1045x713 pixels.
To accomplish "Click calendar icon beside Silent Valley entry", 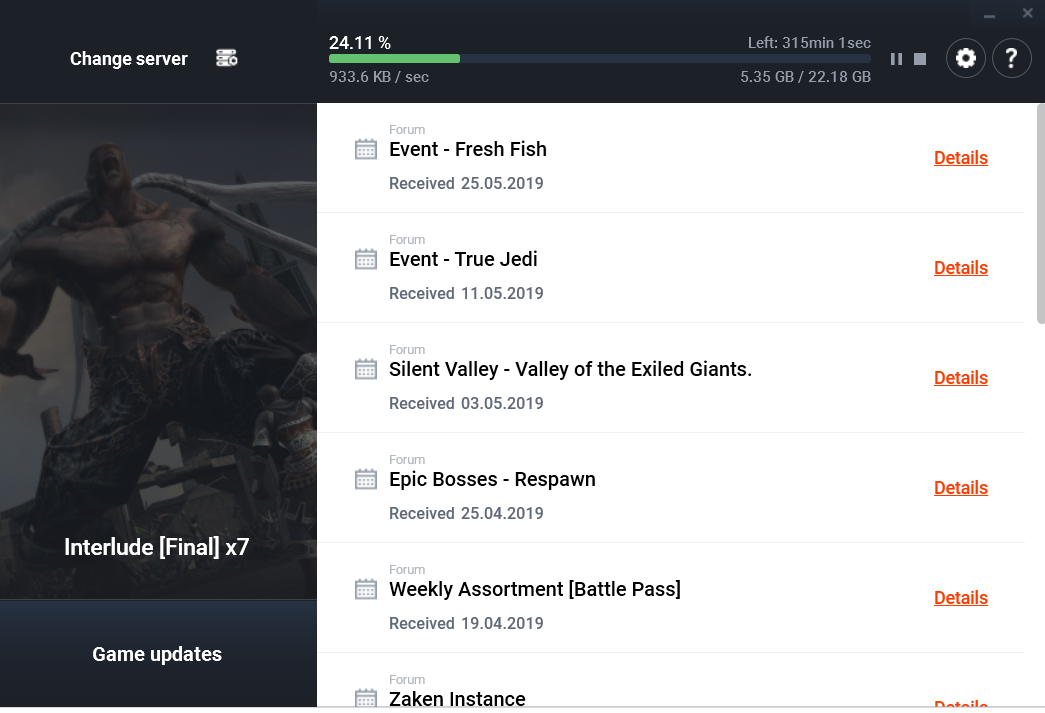I will click(366, 370).
